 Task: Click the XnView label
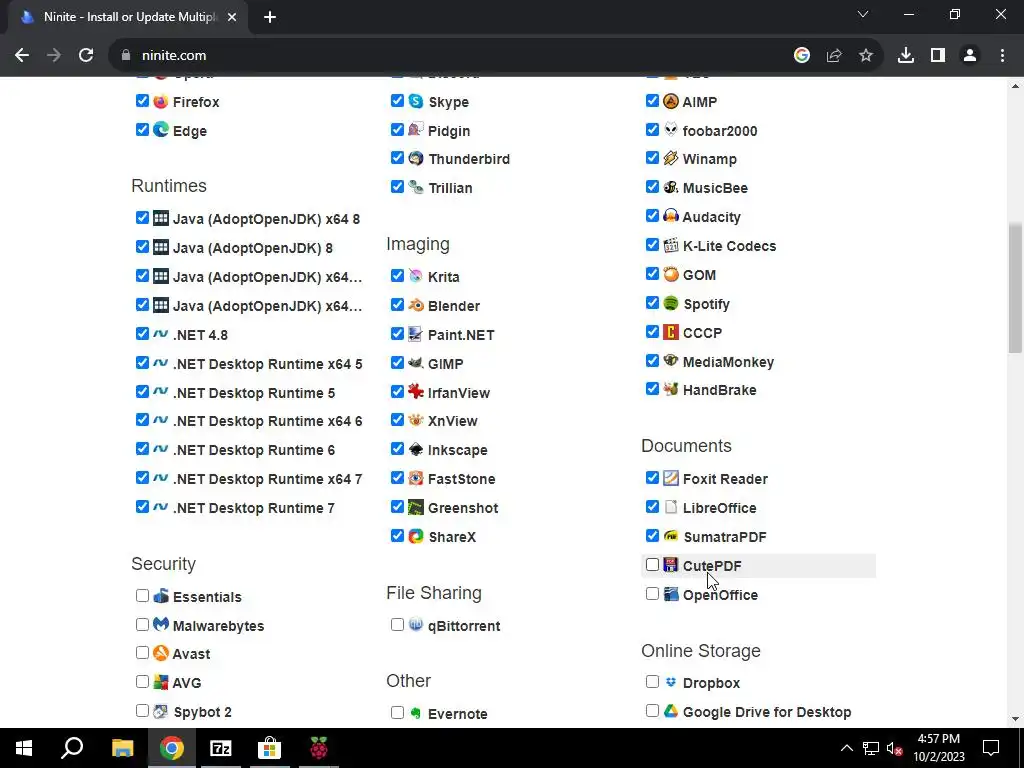(x=453, y=421)
